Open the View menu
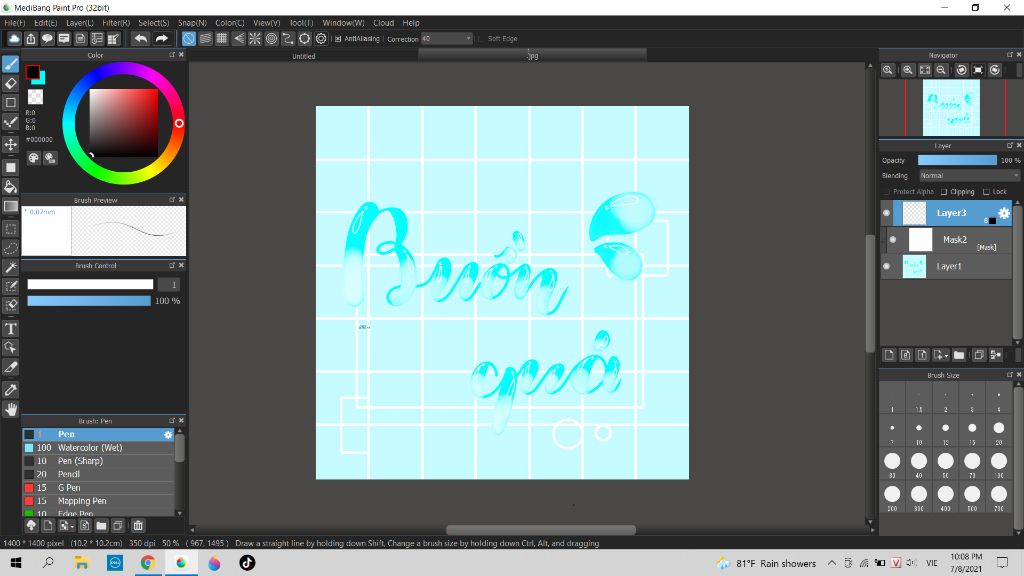The height and width of the screenshot is (576, 1024). pyautogui.click(x=266, y=23)
